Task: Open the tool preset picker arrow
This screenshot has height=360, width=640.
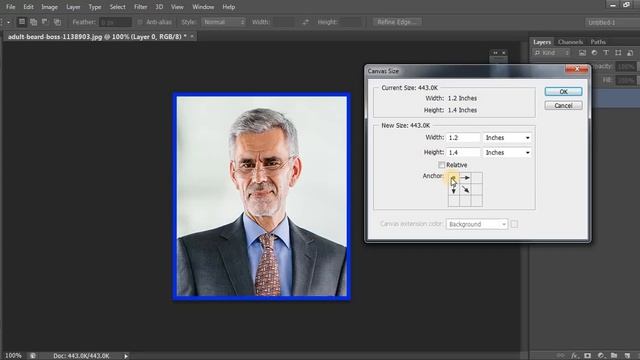Action: (x=9, y=22)
